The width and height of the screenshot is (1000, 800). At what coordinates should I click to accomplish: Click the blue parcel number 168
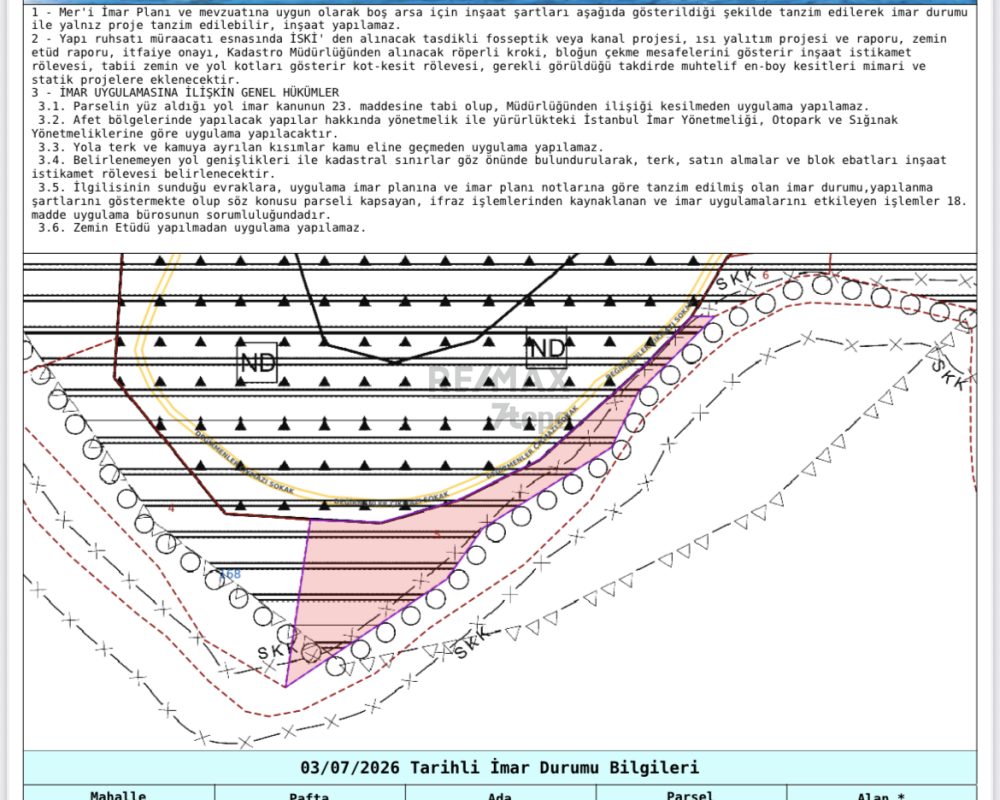pos(230,574)
